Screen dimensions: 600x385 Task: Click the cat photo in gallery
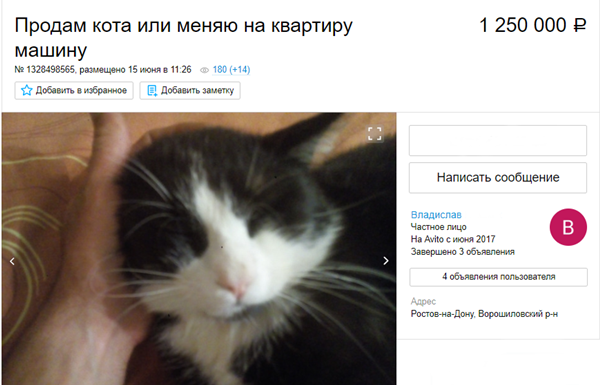[199, 249]
